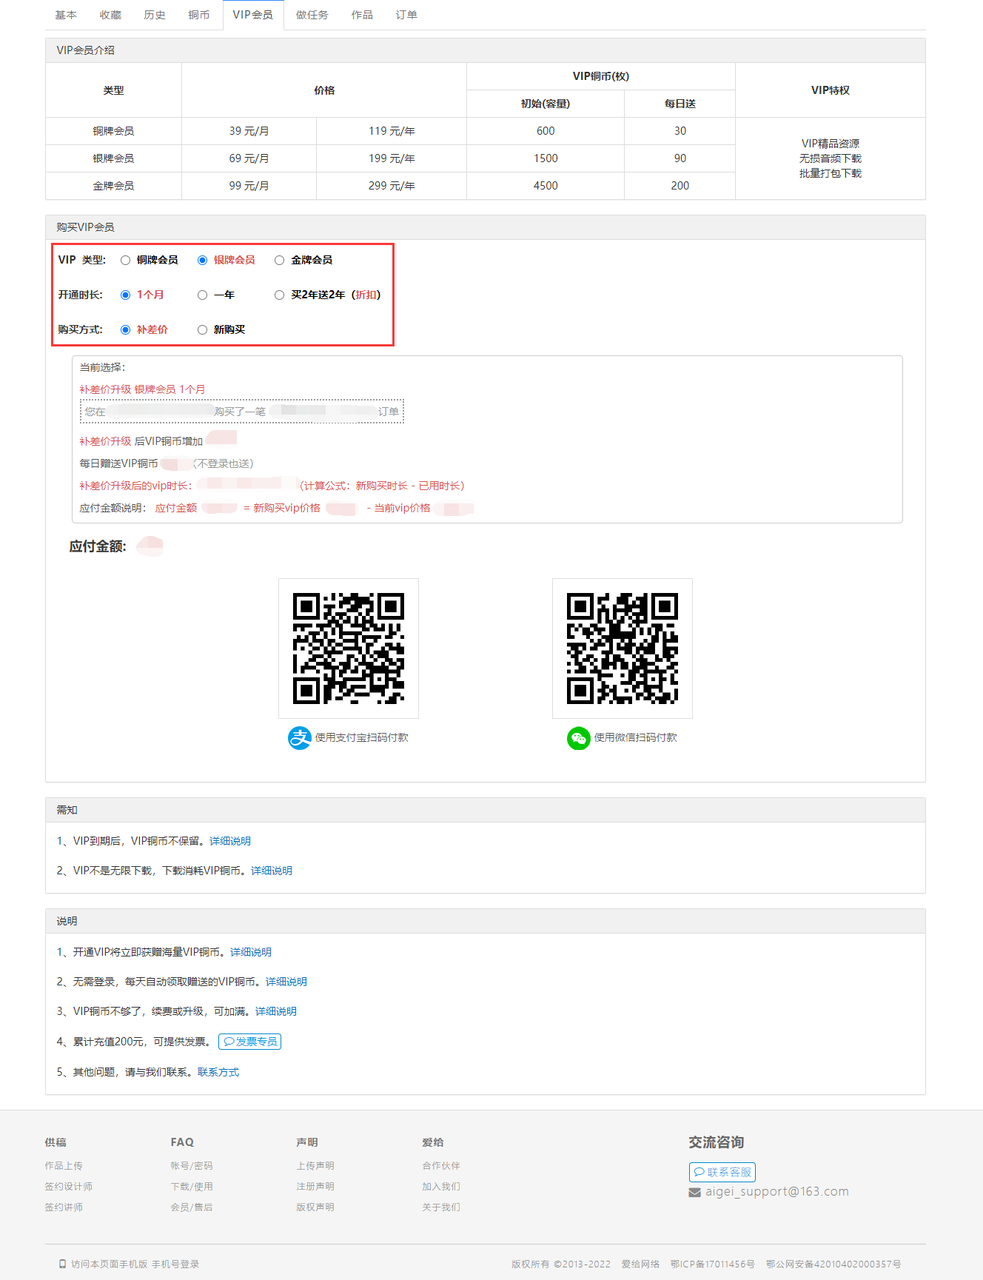This screenshot has height=1280, width=983.
Task: Open footer link 版权声明
Action: pos(315,1208)
